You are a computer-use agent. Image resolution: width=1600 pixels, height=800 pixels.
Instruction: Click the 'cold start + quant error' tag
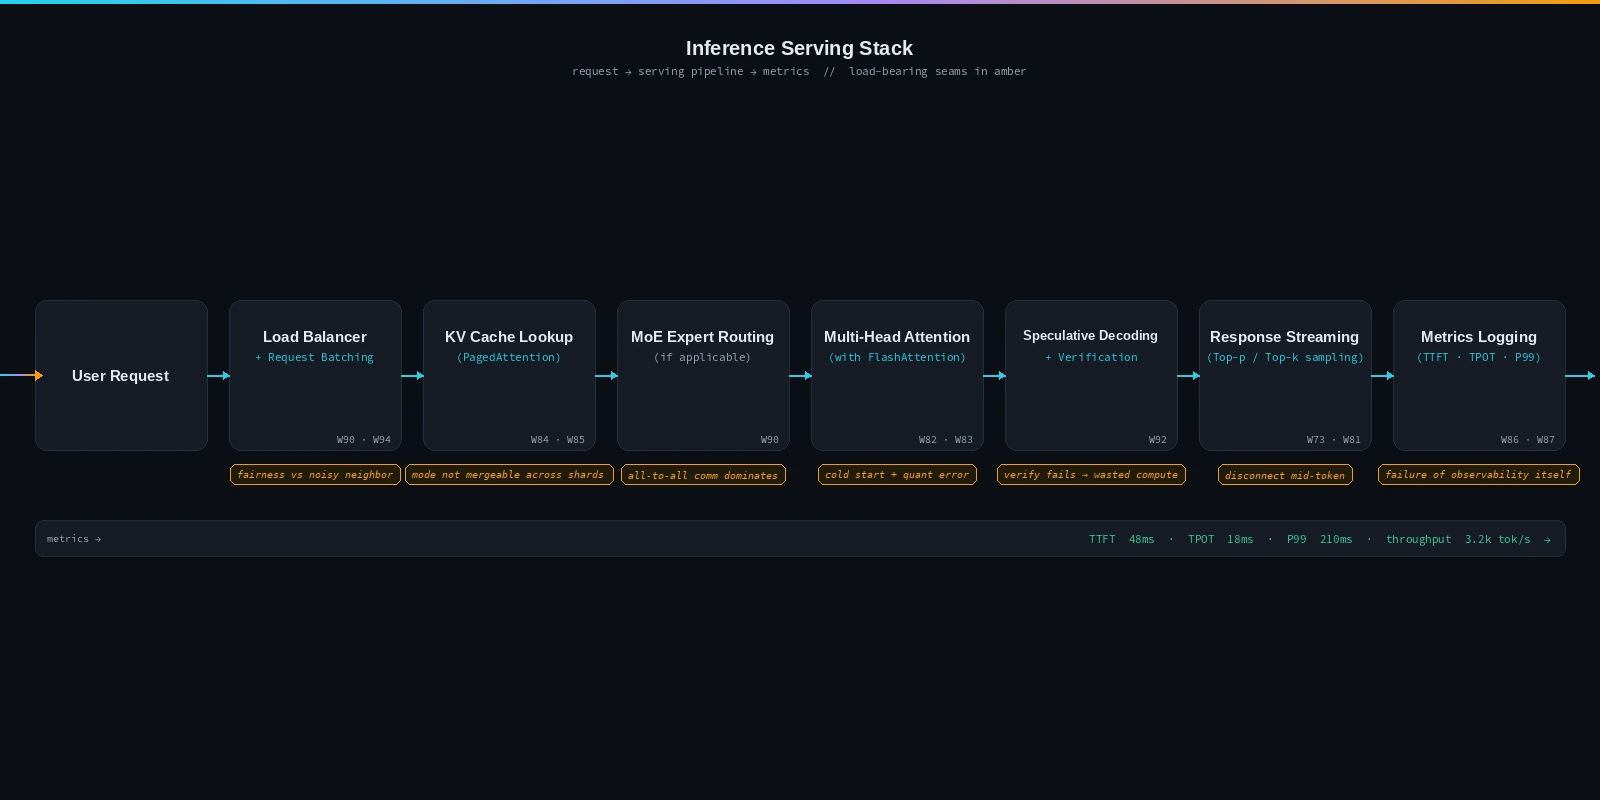pyautogui.click(x=897, y=474)
